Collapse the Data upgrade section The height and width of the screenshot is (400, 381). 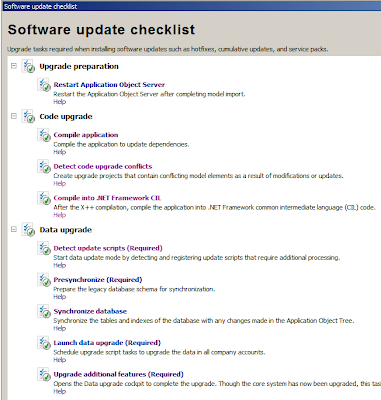(14, 229)
